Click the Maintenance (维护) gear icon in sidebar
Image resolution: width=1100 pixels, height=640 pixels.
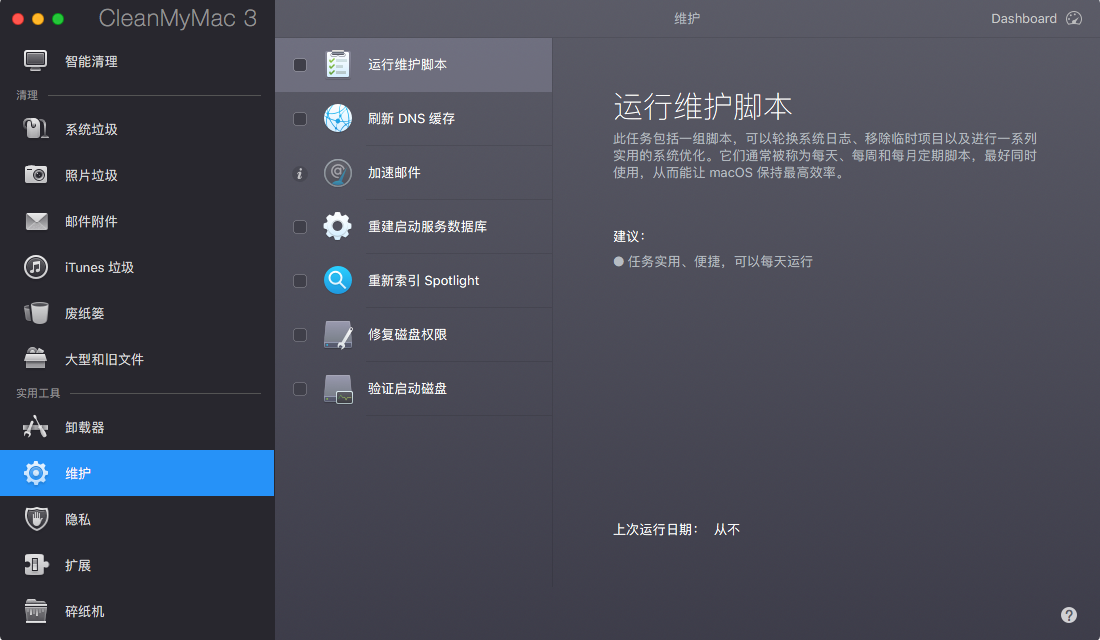pos(36,473)
